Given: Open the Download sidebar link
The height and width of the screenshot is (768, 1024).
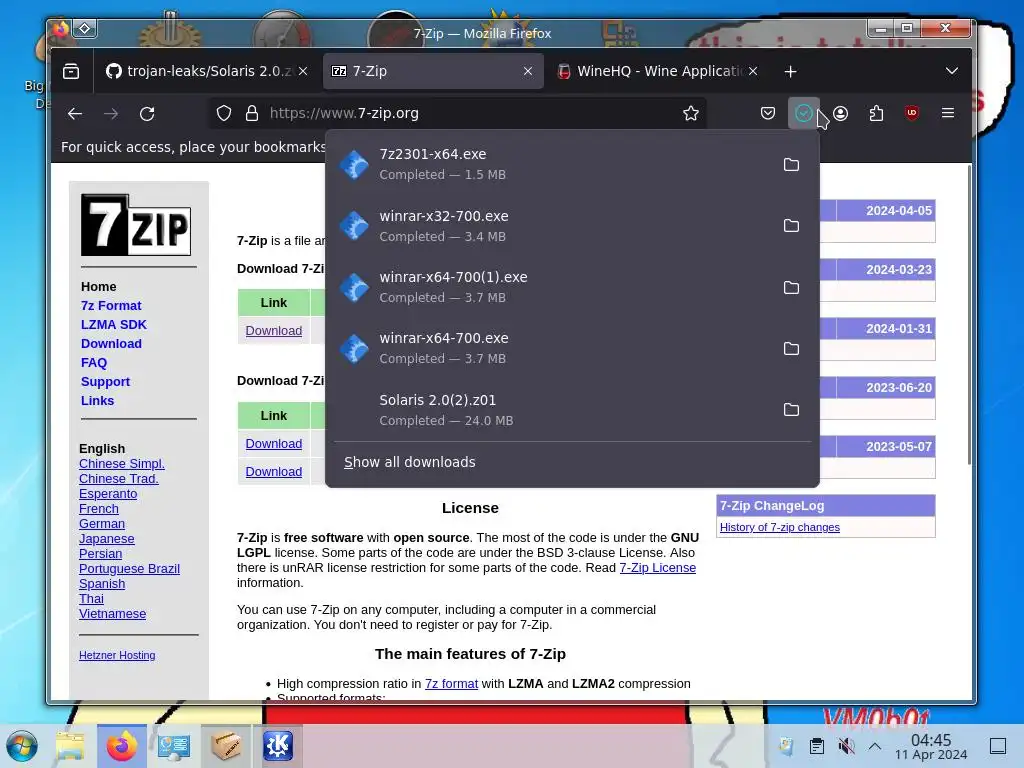Looking at the screenshot, I should pyautogui.click(x=111, y=344).
